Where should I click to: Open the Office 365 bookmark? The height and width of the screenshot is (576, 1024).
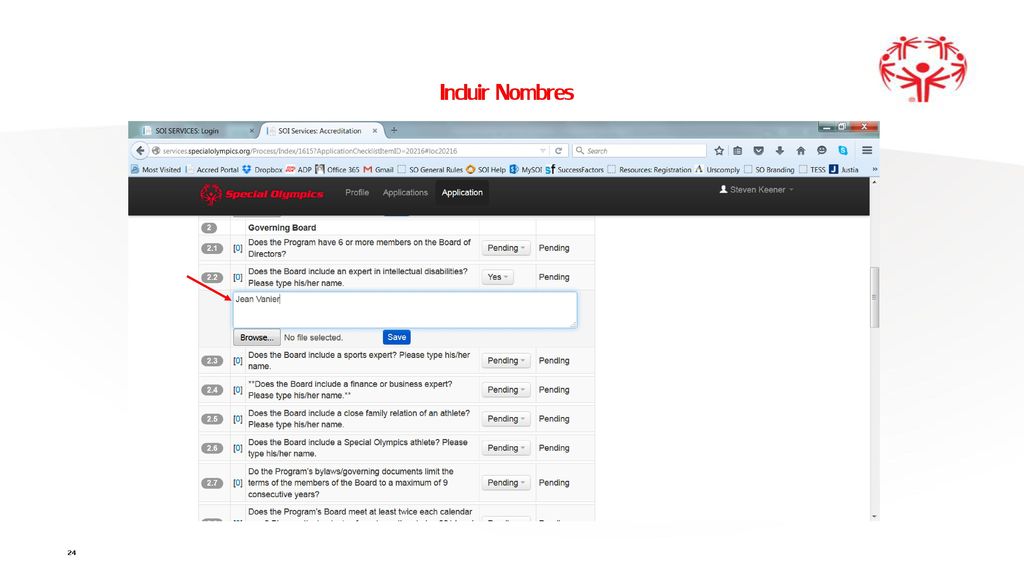click(x=337, y=170)
